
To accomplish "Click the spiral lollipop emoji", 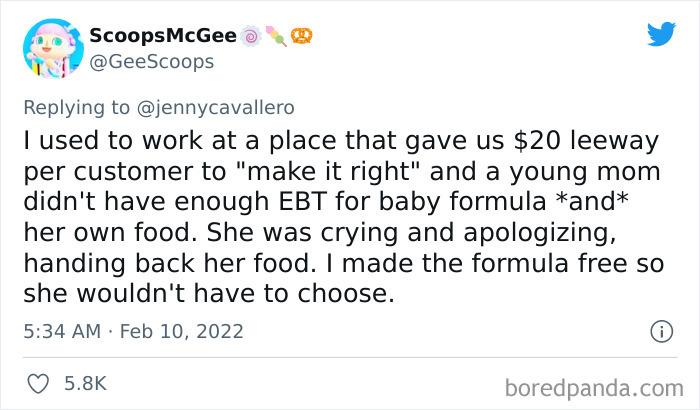I will (248, 36).
